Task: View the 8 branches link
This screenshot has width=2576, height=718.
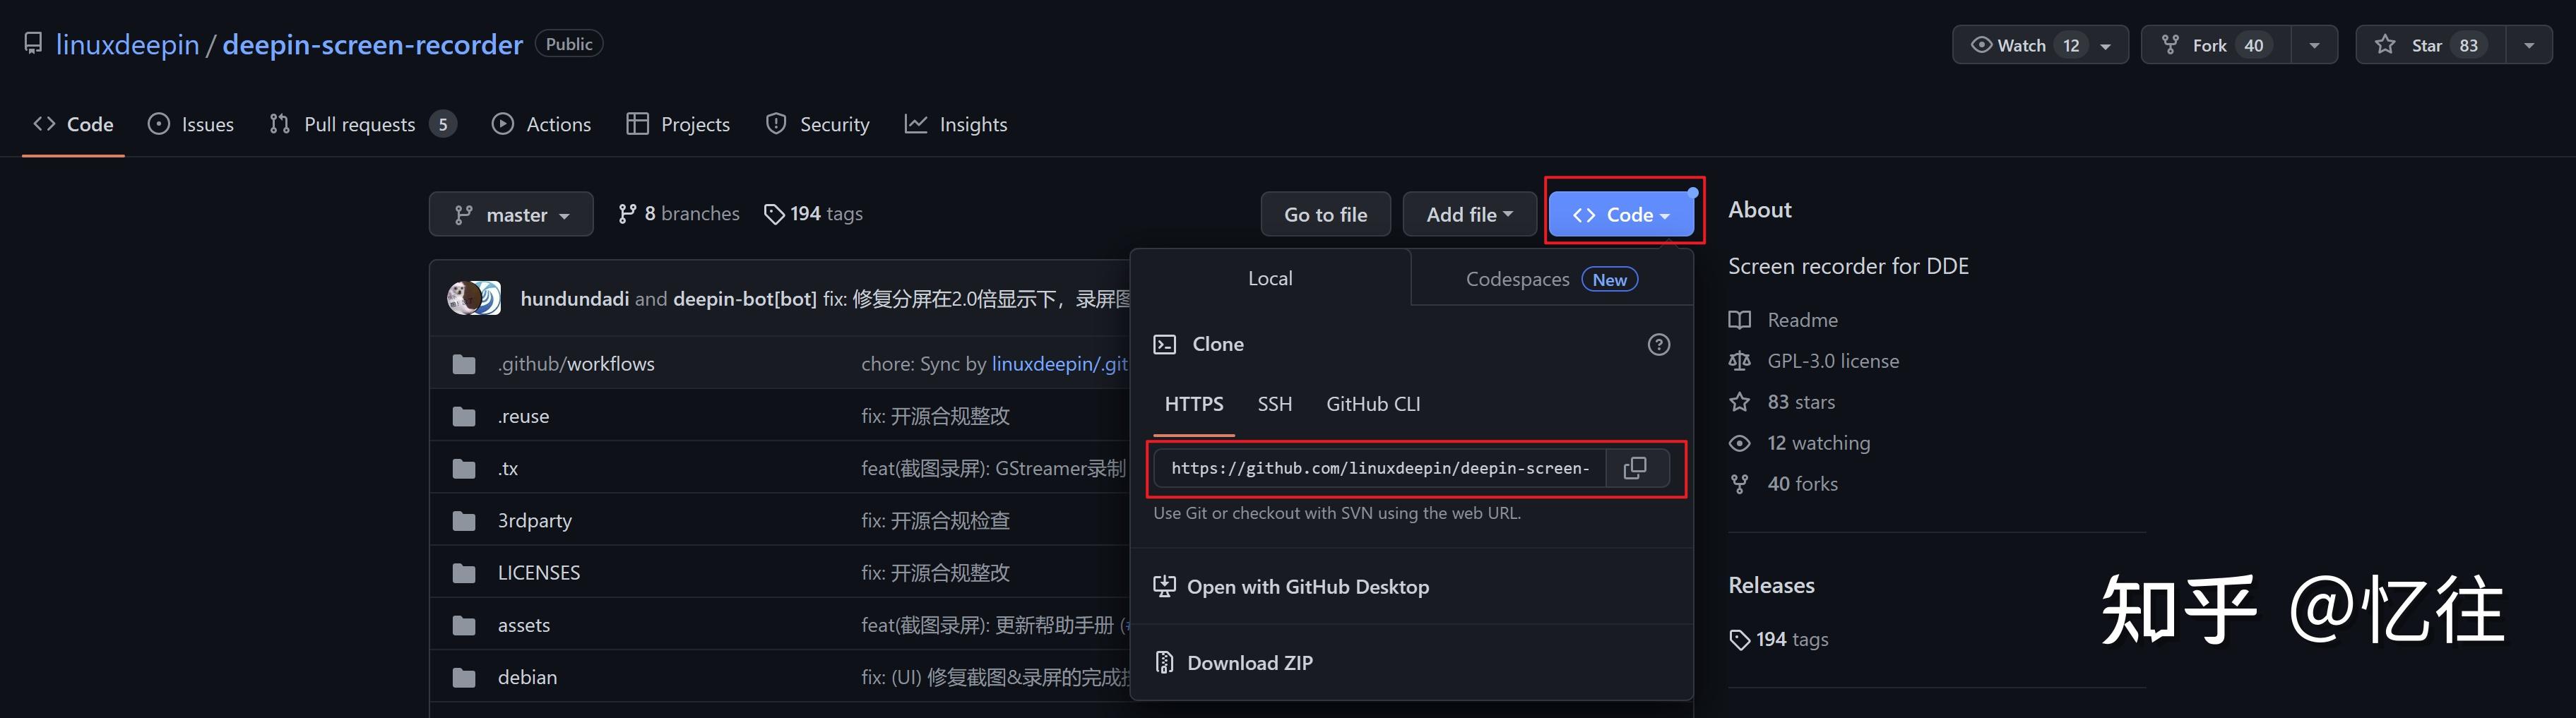Action: point(679,213)
